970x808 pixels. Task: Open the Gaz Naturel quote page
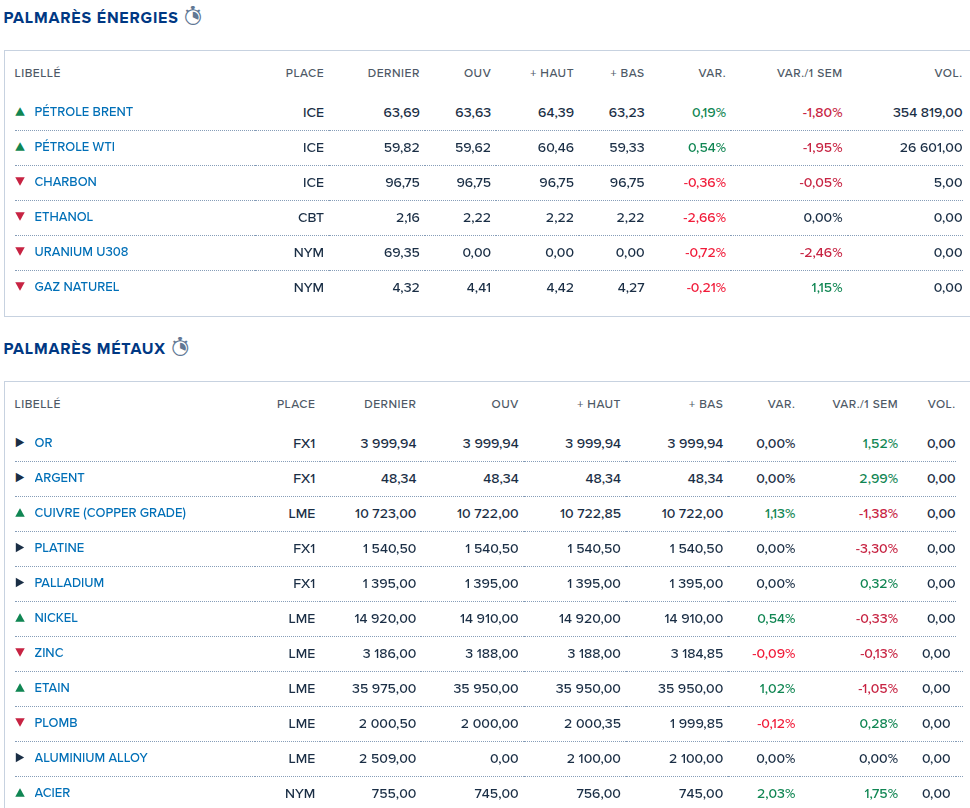[x=76, y=287]
